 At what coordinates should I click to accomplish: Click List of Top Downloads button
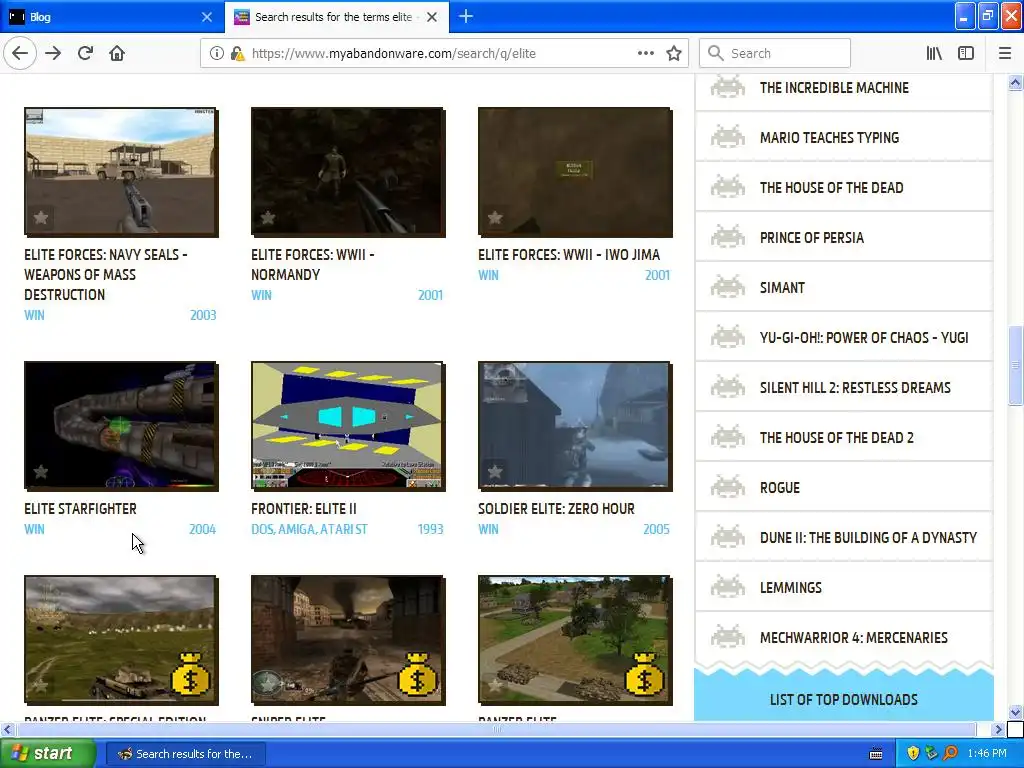(844, 699)
